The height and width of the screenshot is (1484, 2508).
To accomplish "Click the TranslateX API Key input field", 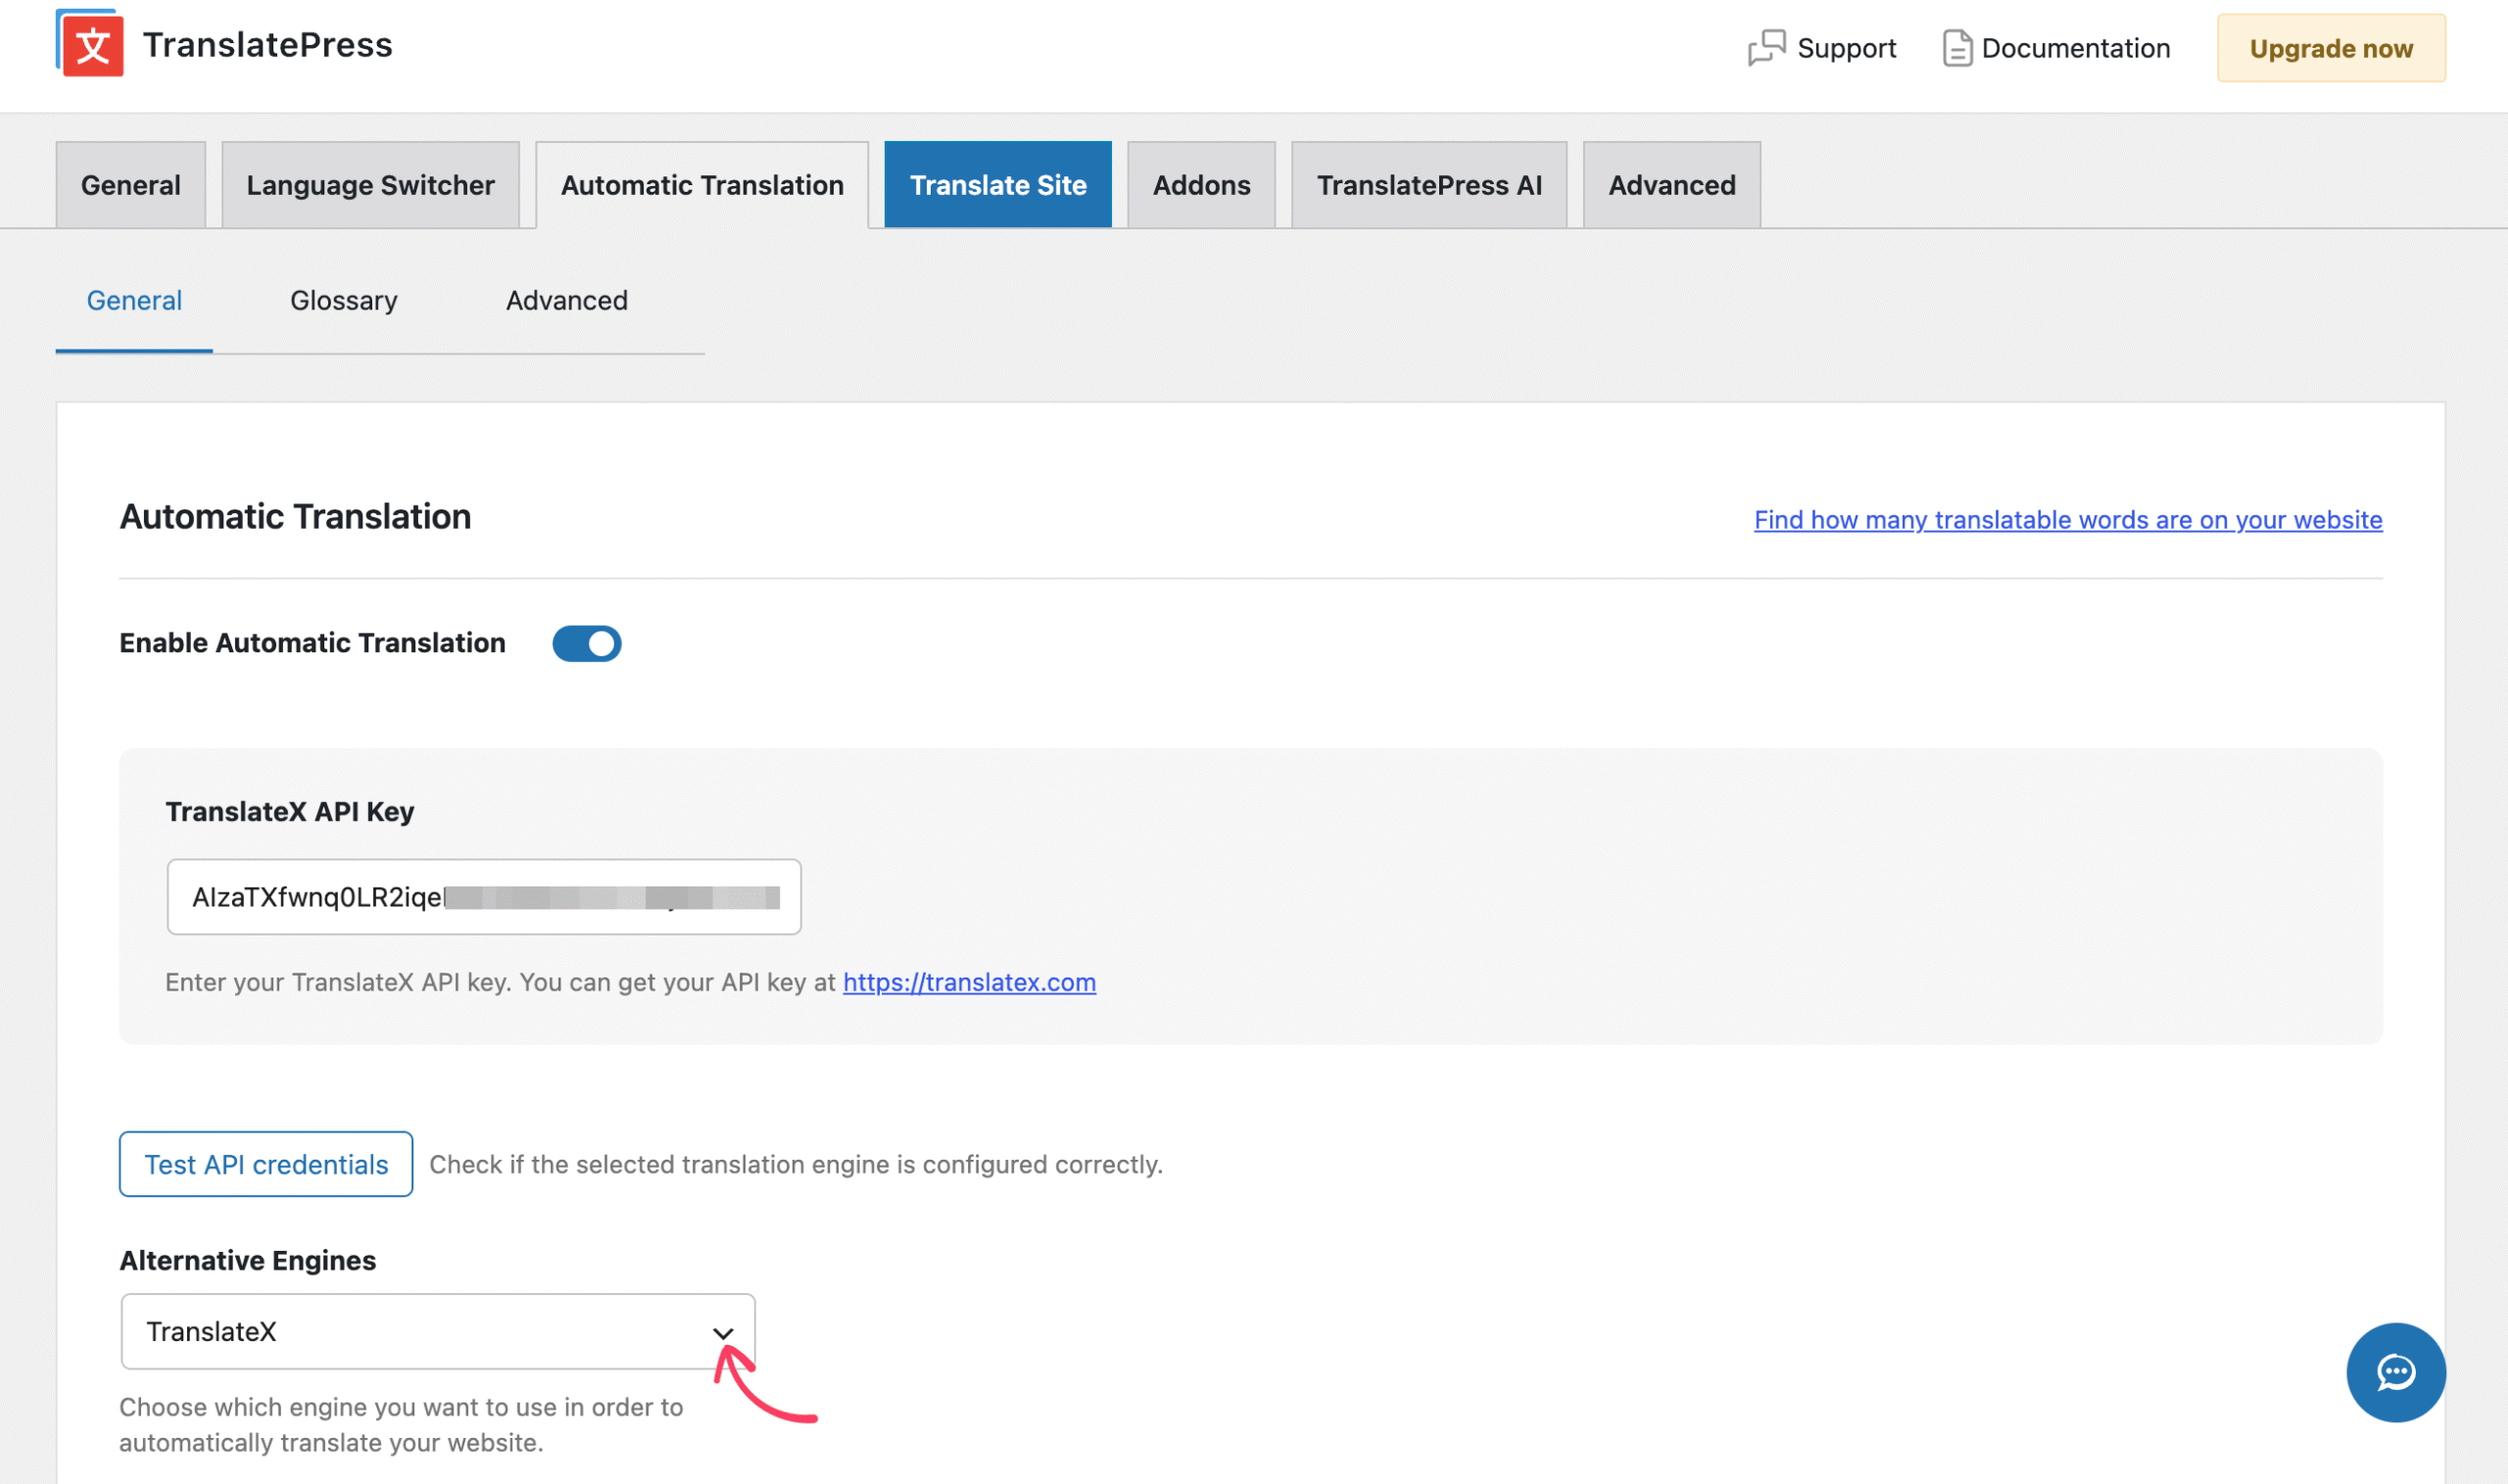I will tap(484, 897).
